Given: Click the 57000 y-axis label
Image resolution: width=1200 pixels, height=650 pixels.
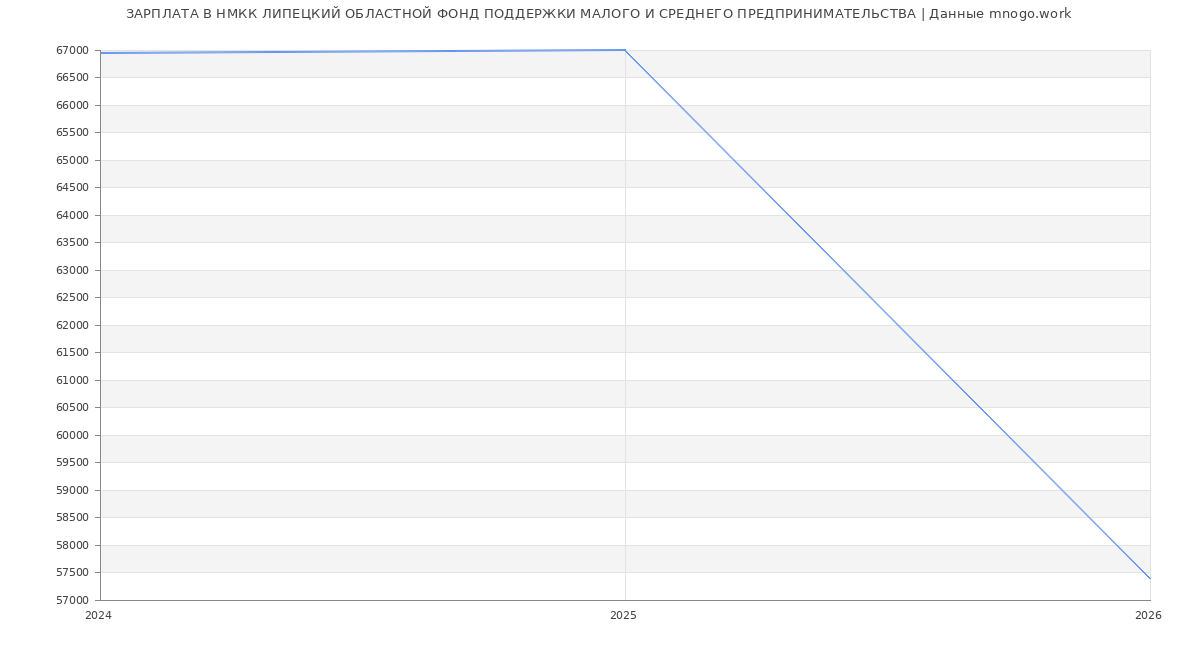Looking at the screenshot, I should [x=73, y=600].
